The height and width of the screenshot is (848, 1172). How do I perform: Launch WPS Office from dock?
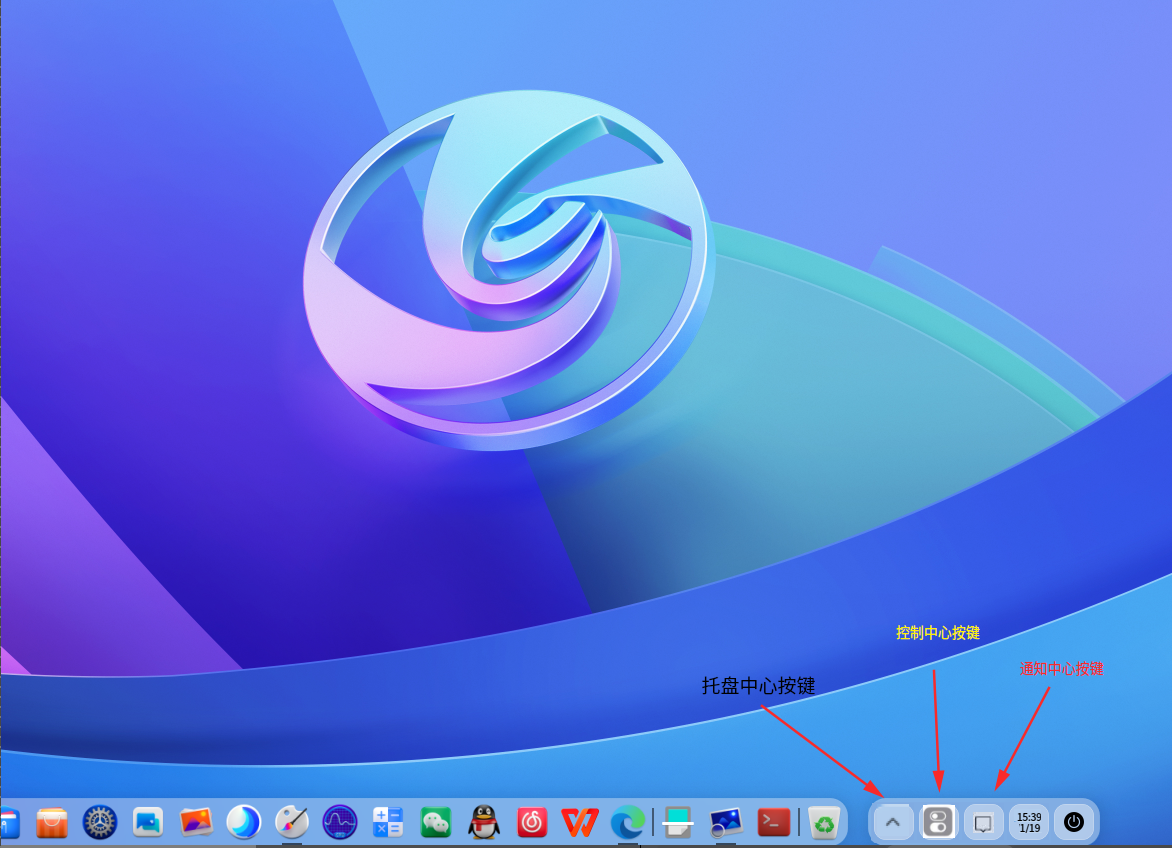click(580, 822)
